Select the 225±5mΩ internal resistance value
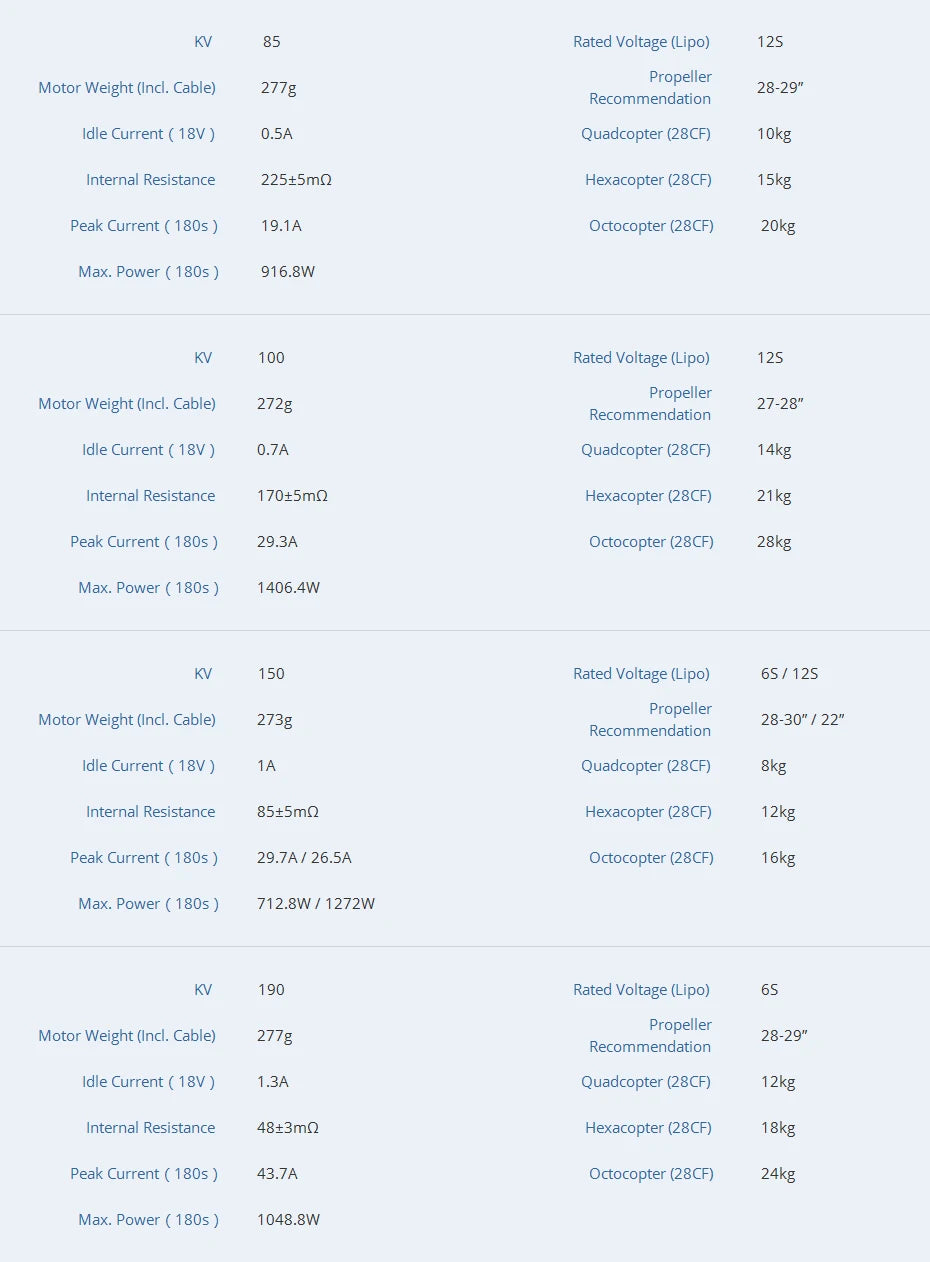Viewport: 930px width, 1262px height. (296, 180)
